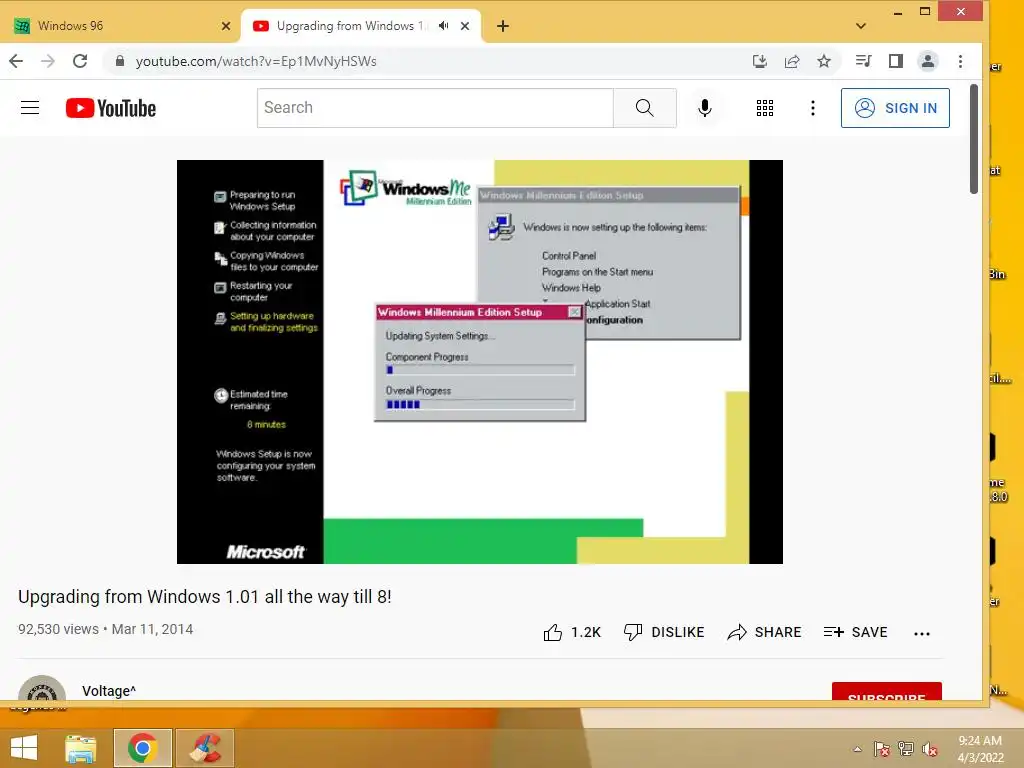
Task: Focus the YouTube Search box
Action: click(x=435, y=108)
